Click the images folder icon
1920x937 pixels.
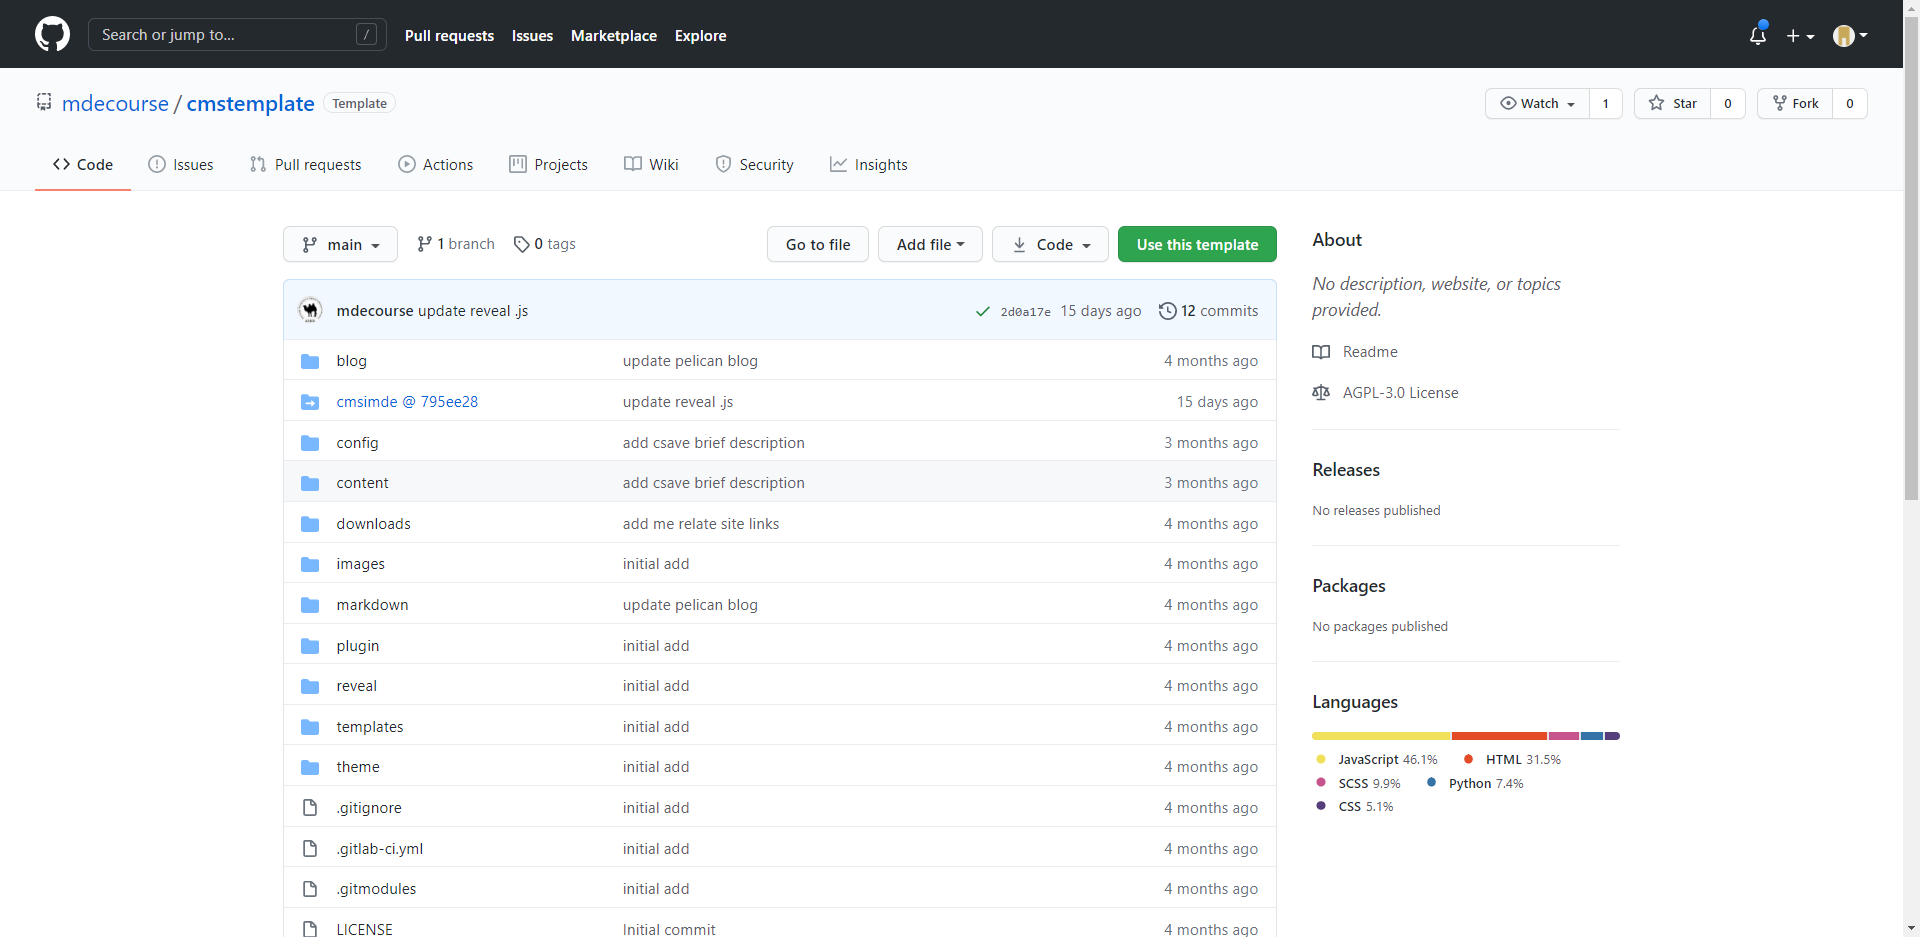310,564
